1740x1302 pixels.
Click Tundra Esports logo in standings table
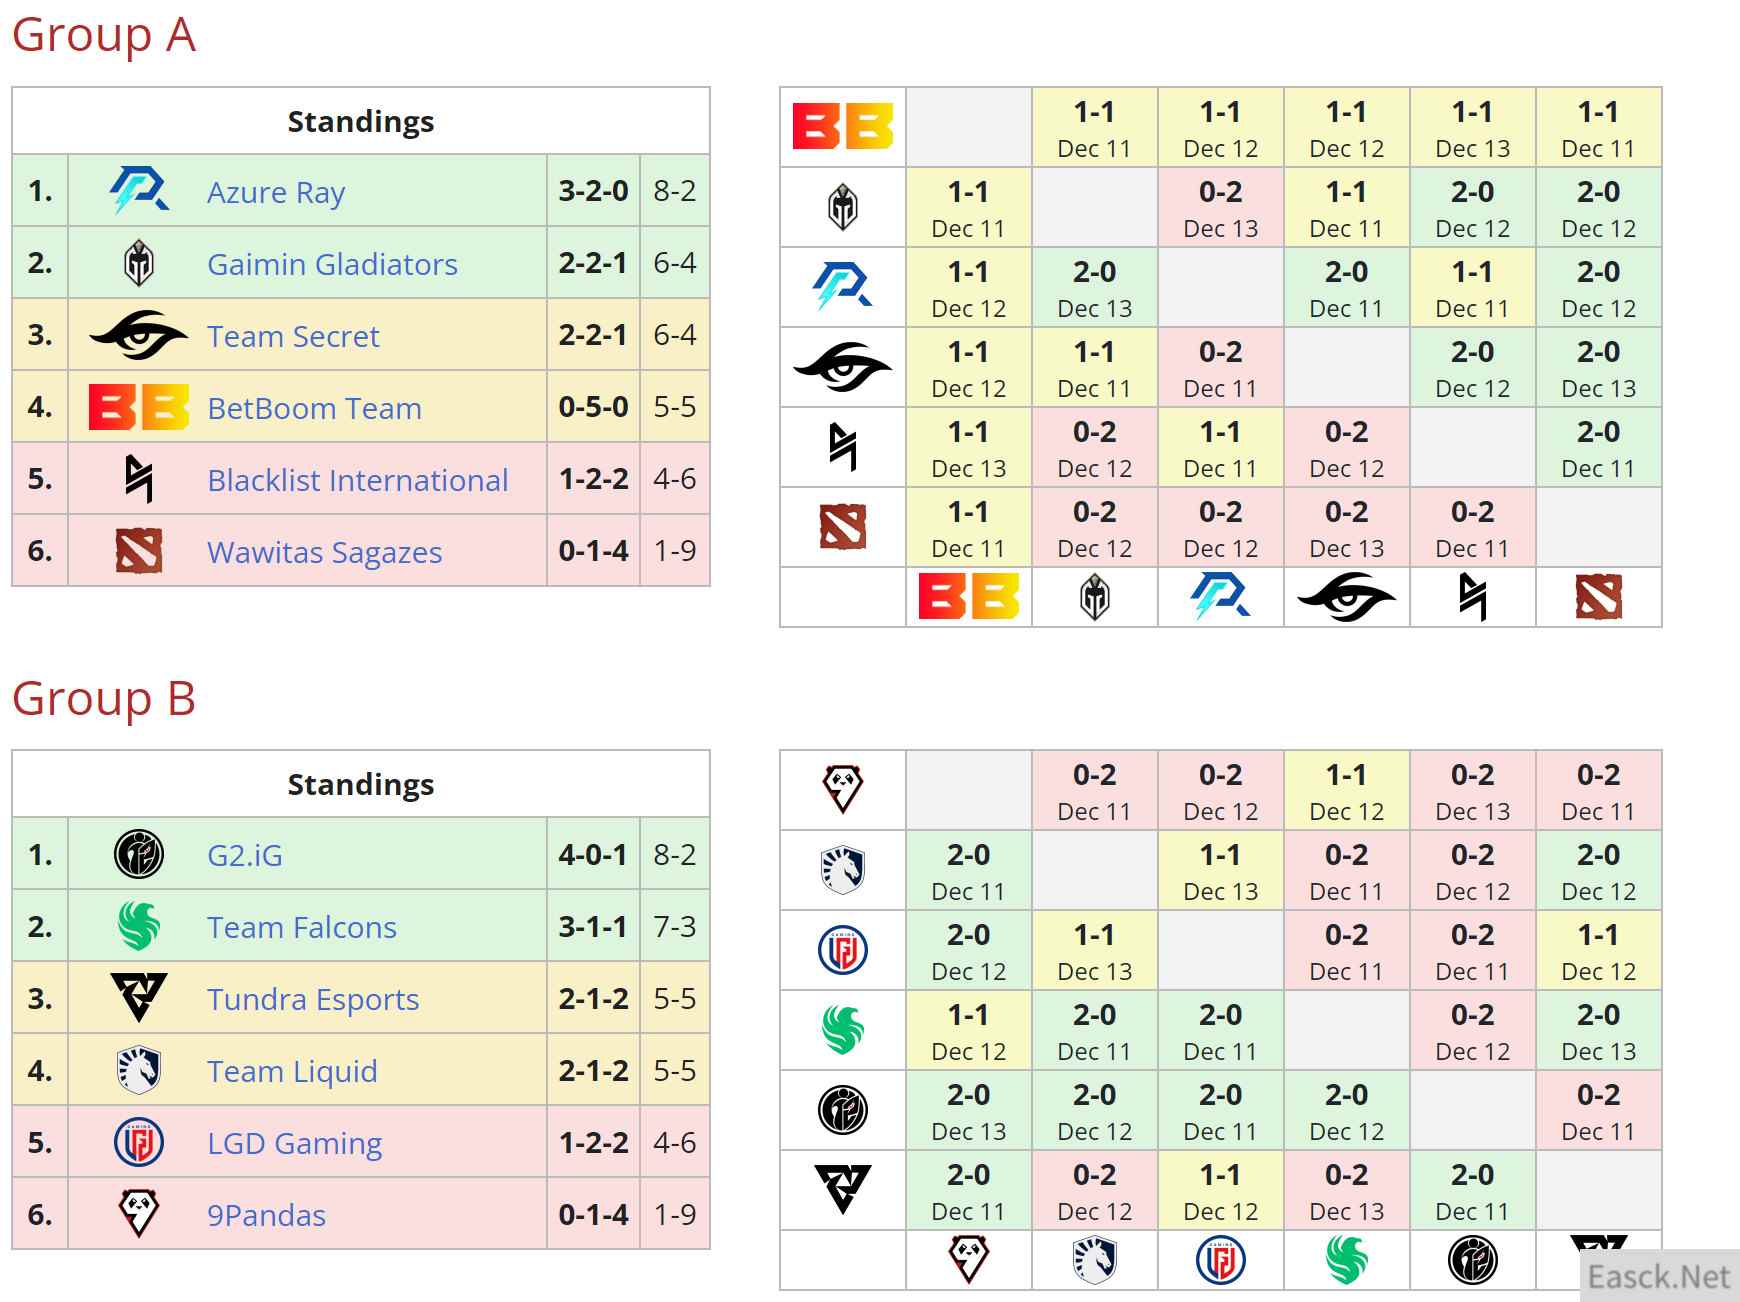[138, 998]
